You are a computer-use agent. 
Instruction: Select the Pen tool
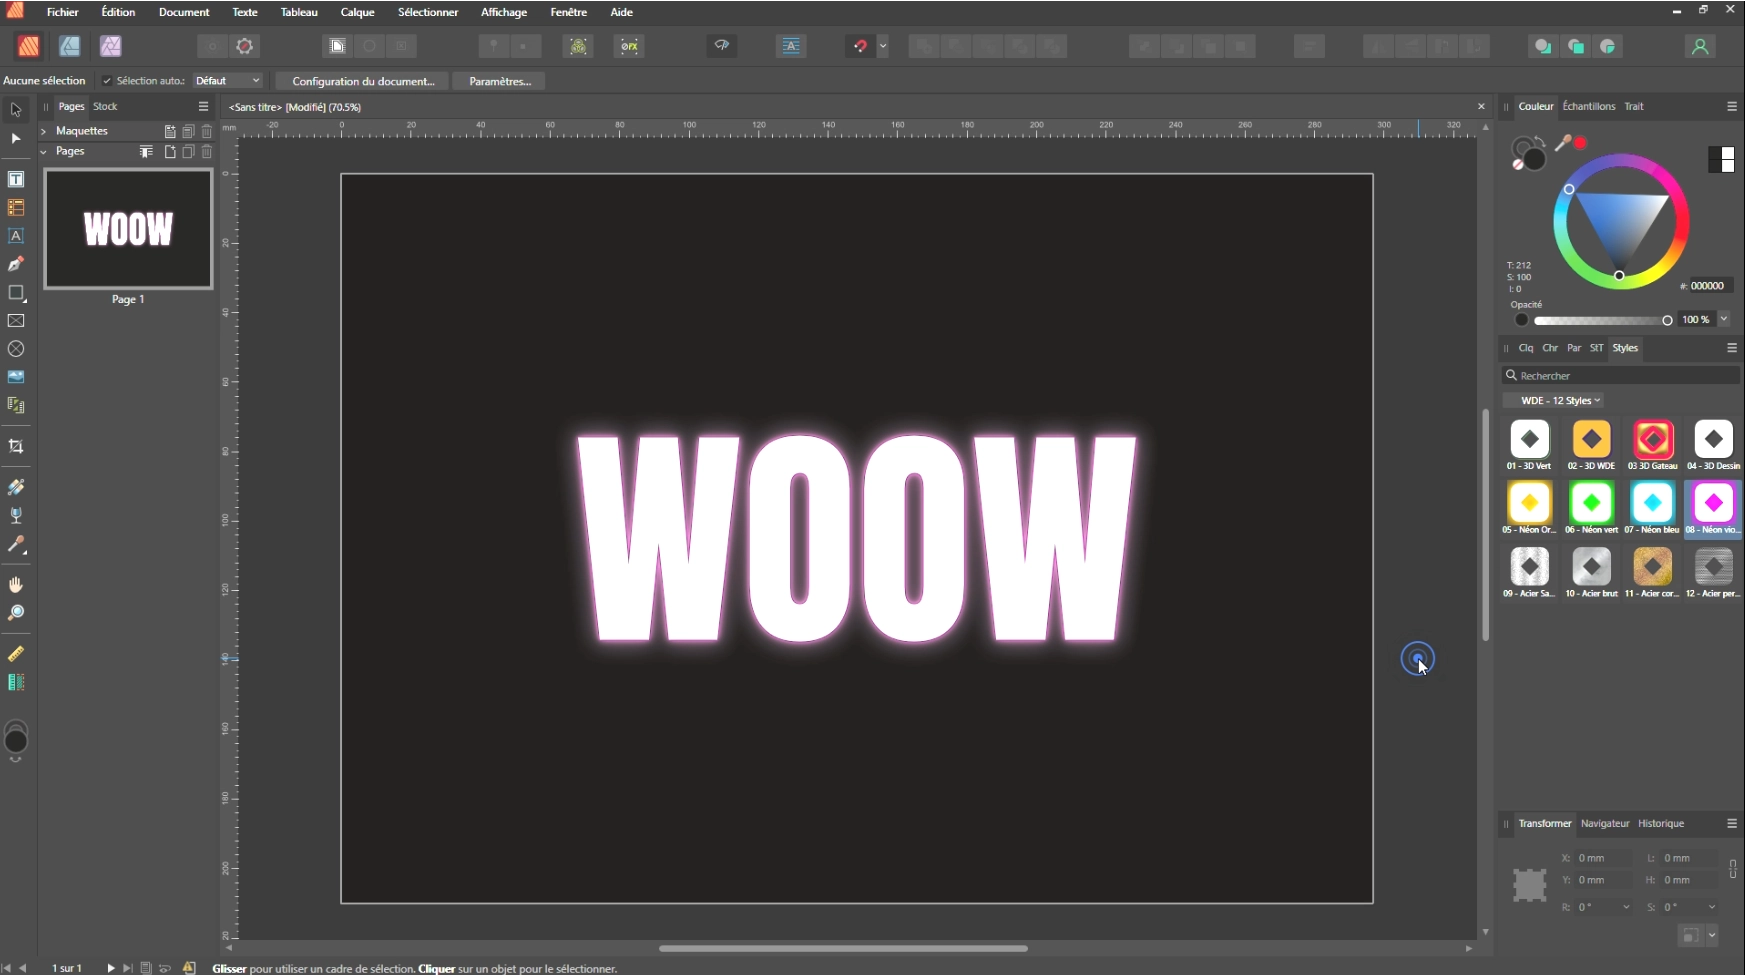(x=16, y=264)
